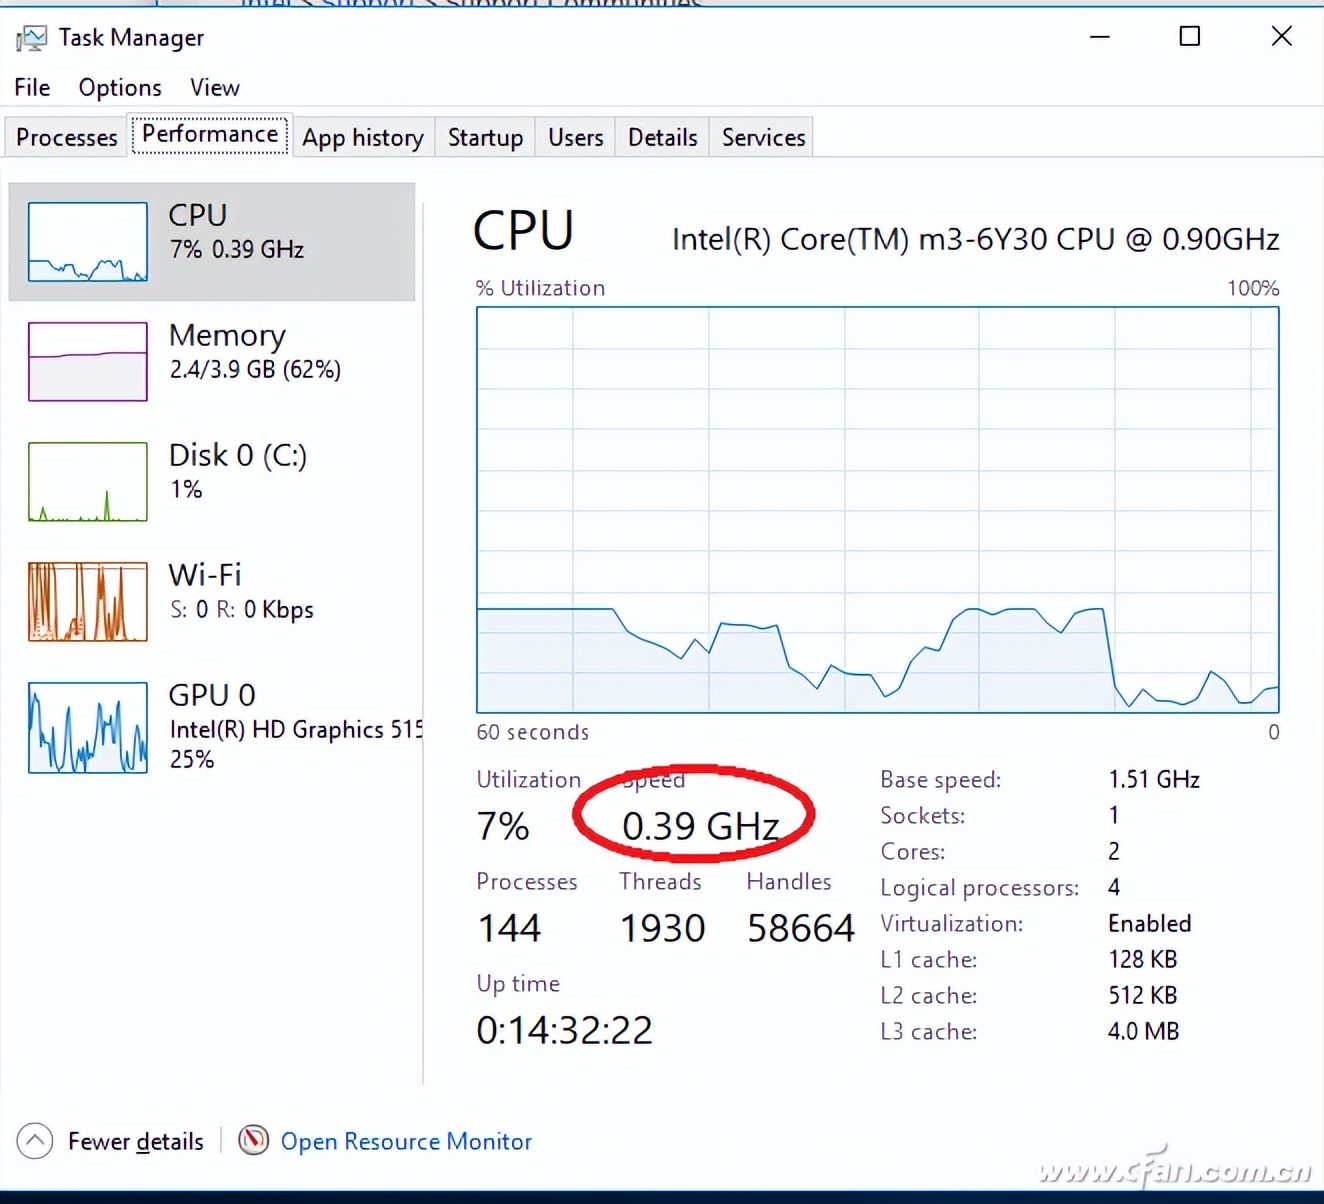Switch to the App history tab
This screenshot has height=1204, width=1324.
point(363,137)
